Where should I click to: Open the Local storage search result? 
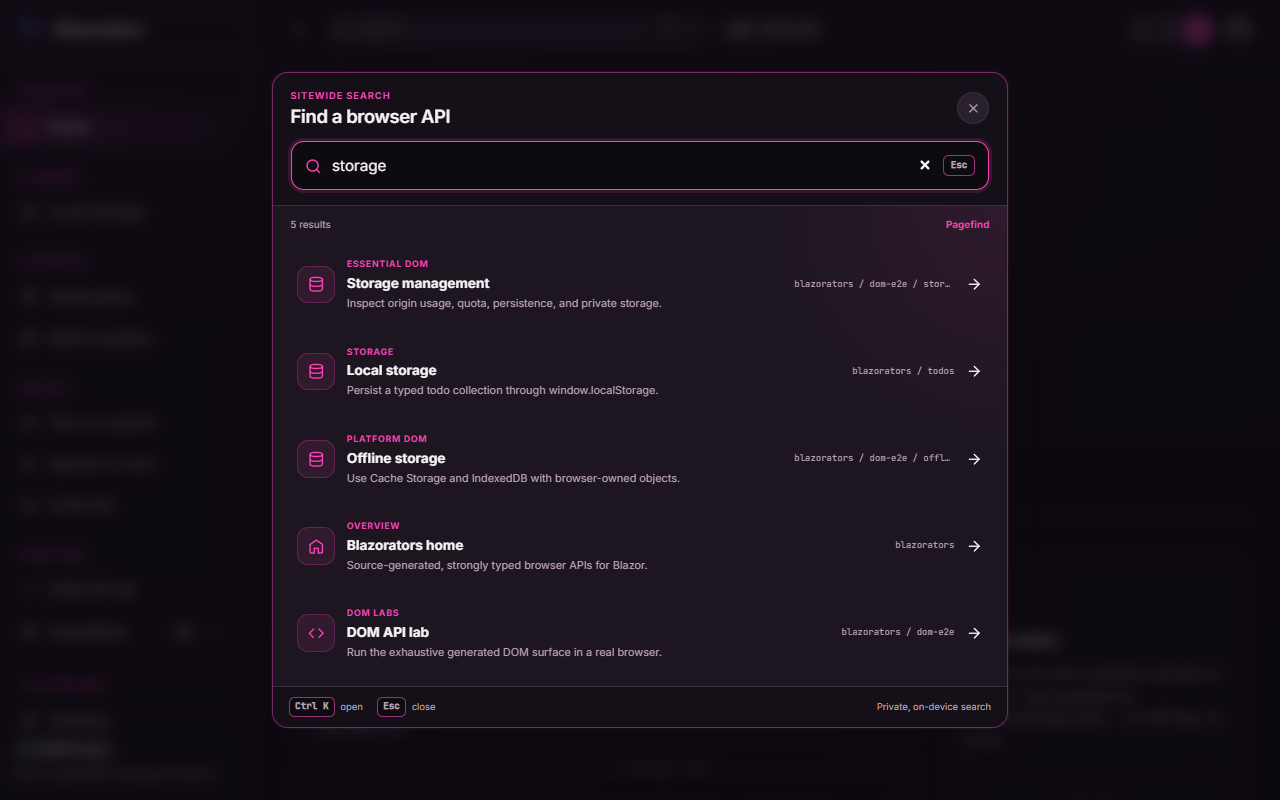640,371
